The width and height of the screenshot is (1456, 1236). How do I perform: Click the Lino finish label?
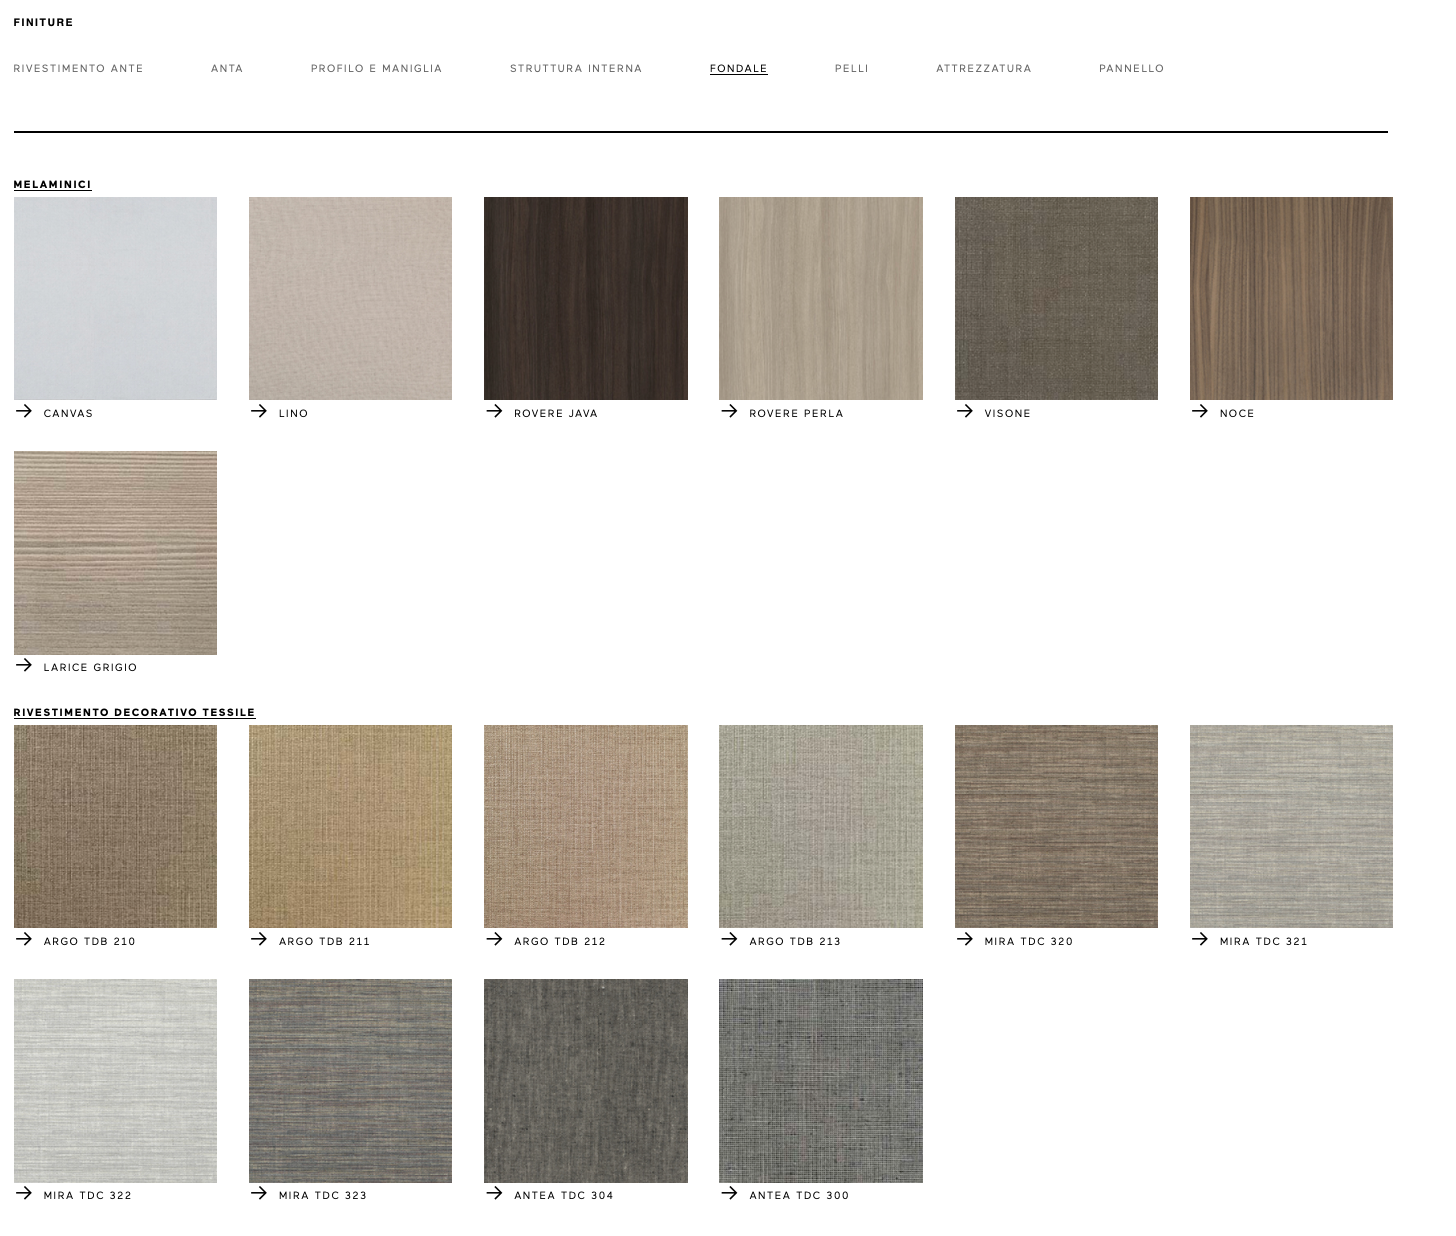point(293,414)
